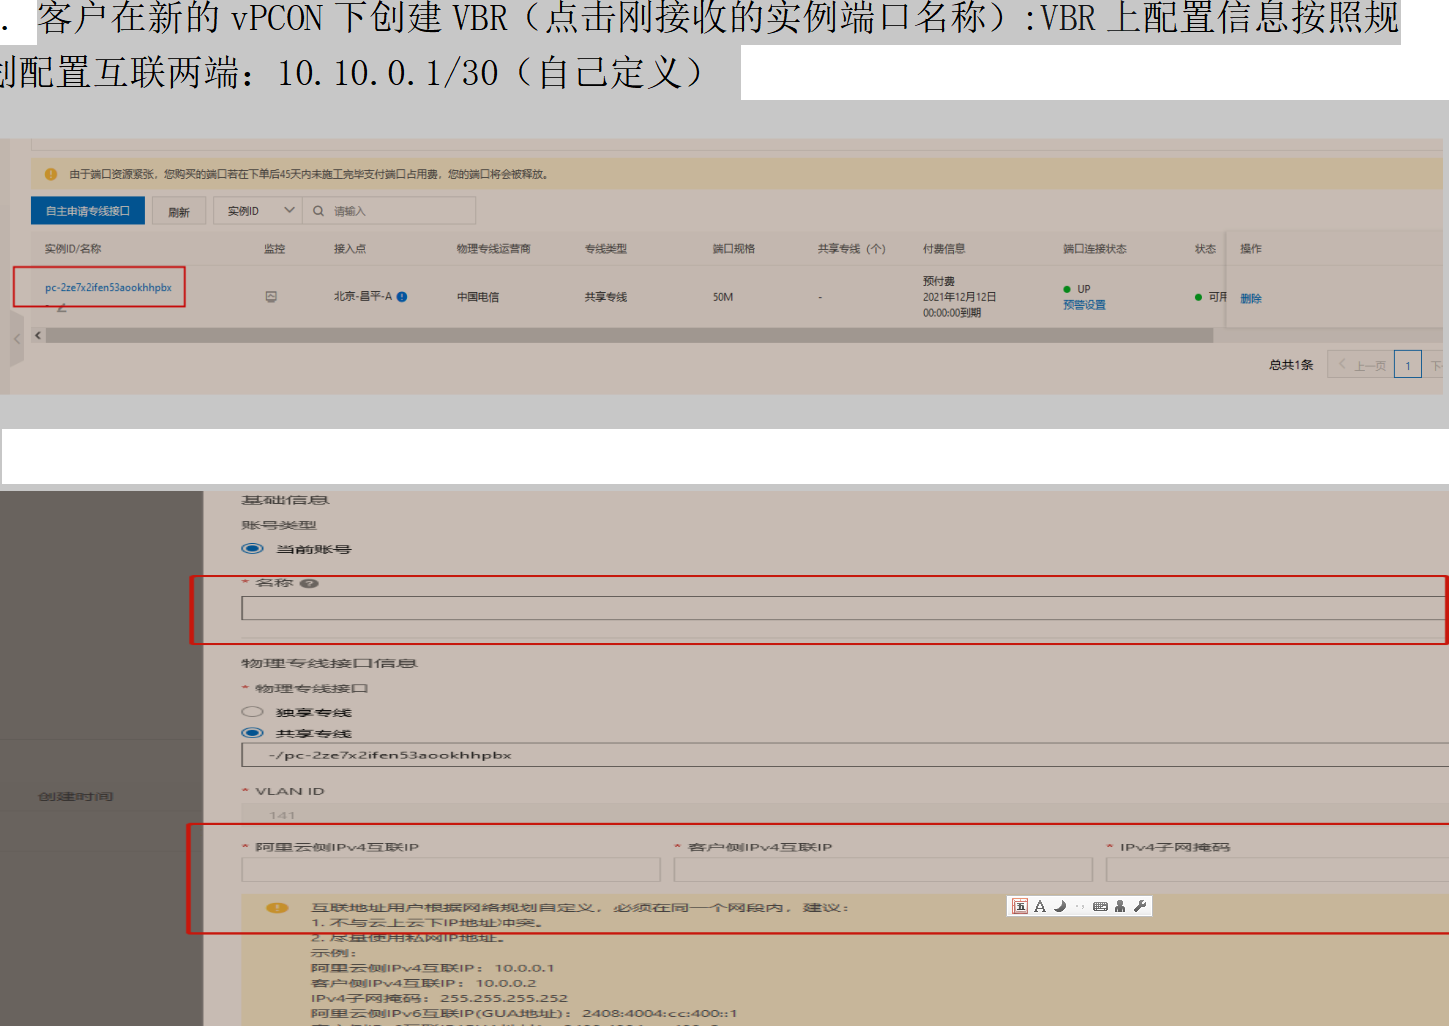Open instance link pc-2ze7x2ifen53aookhhpbx in the table
Image resolution: width=1449 pixels, height=1026 pixels.
pos(108,288)
